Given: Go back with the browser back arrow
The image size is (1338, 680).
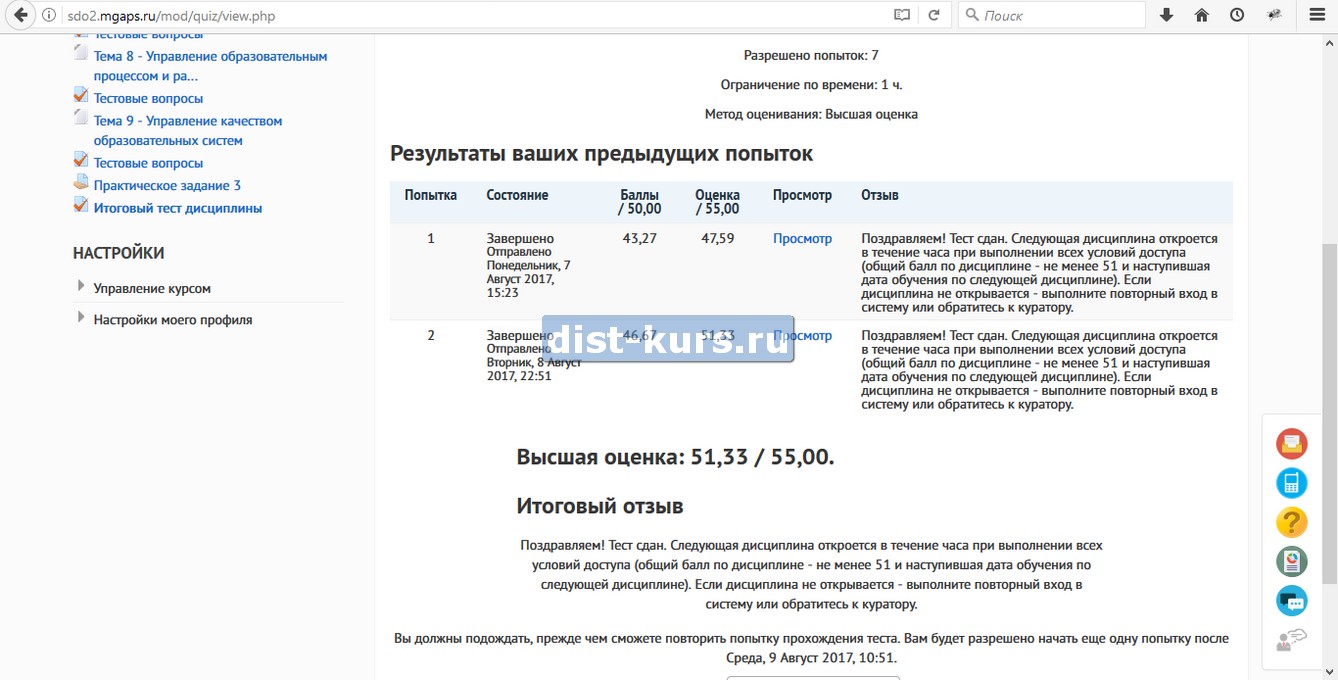Looking at the screenshot, I should tap(20, 15).
